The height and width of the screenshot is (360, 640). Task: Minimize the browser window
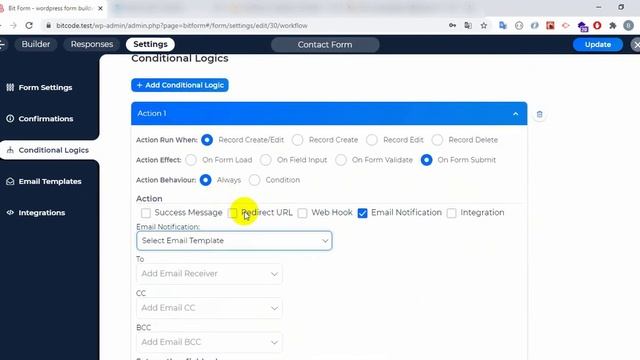[x=598, y=7]
